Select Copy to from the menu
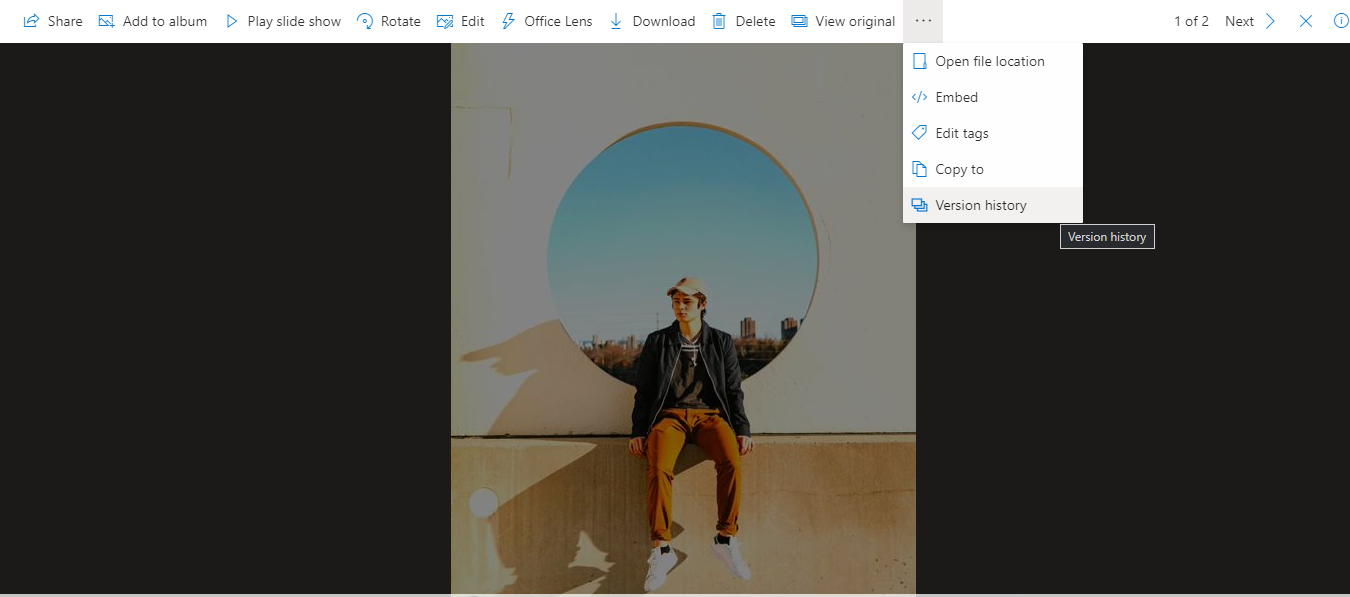Screen dimensions: 1350x597 tap(959, 168)
